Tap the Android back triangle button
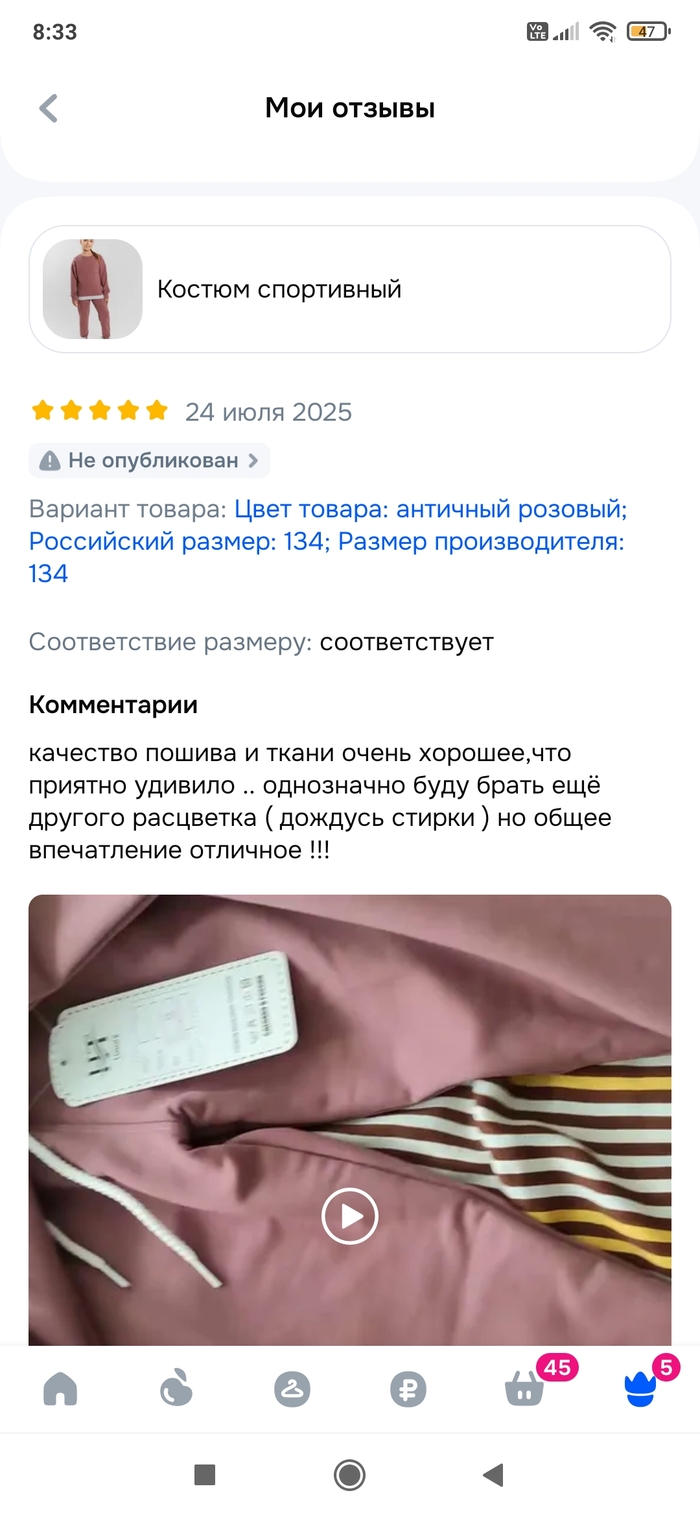The width and height of the screenshot is (700, 1517). click(x=492, y=1474)
